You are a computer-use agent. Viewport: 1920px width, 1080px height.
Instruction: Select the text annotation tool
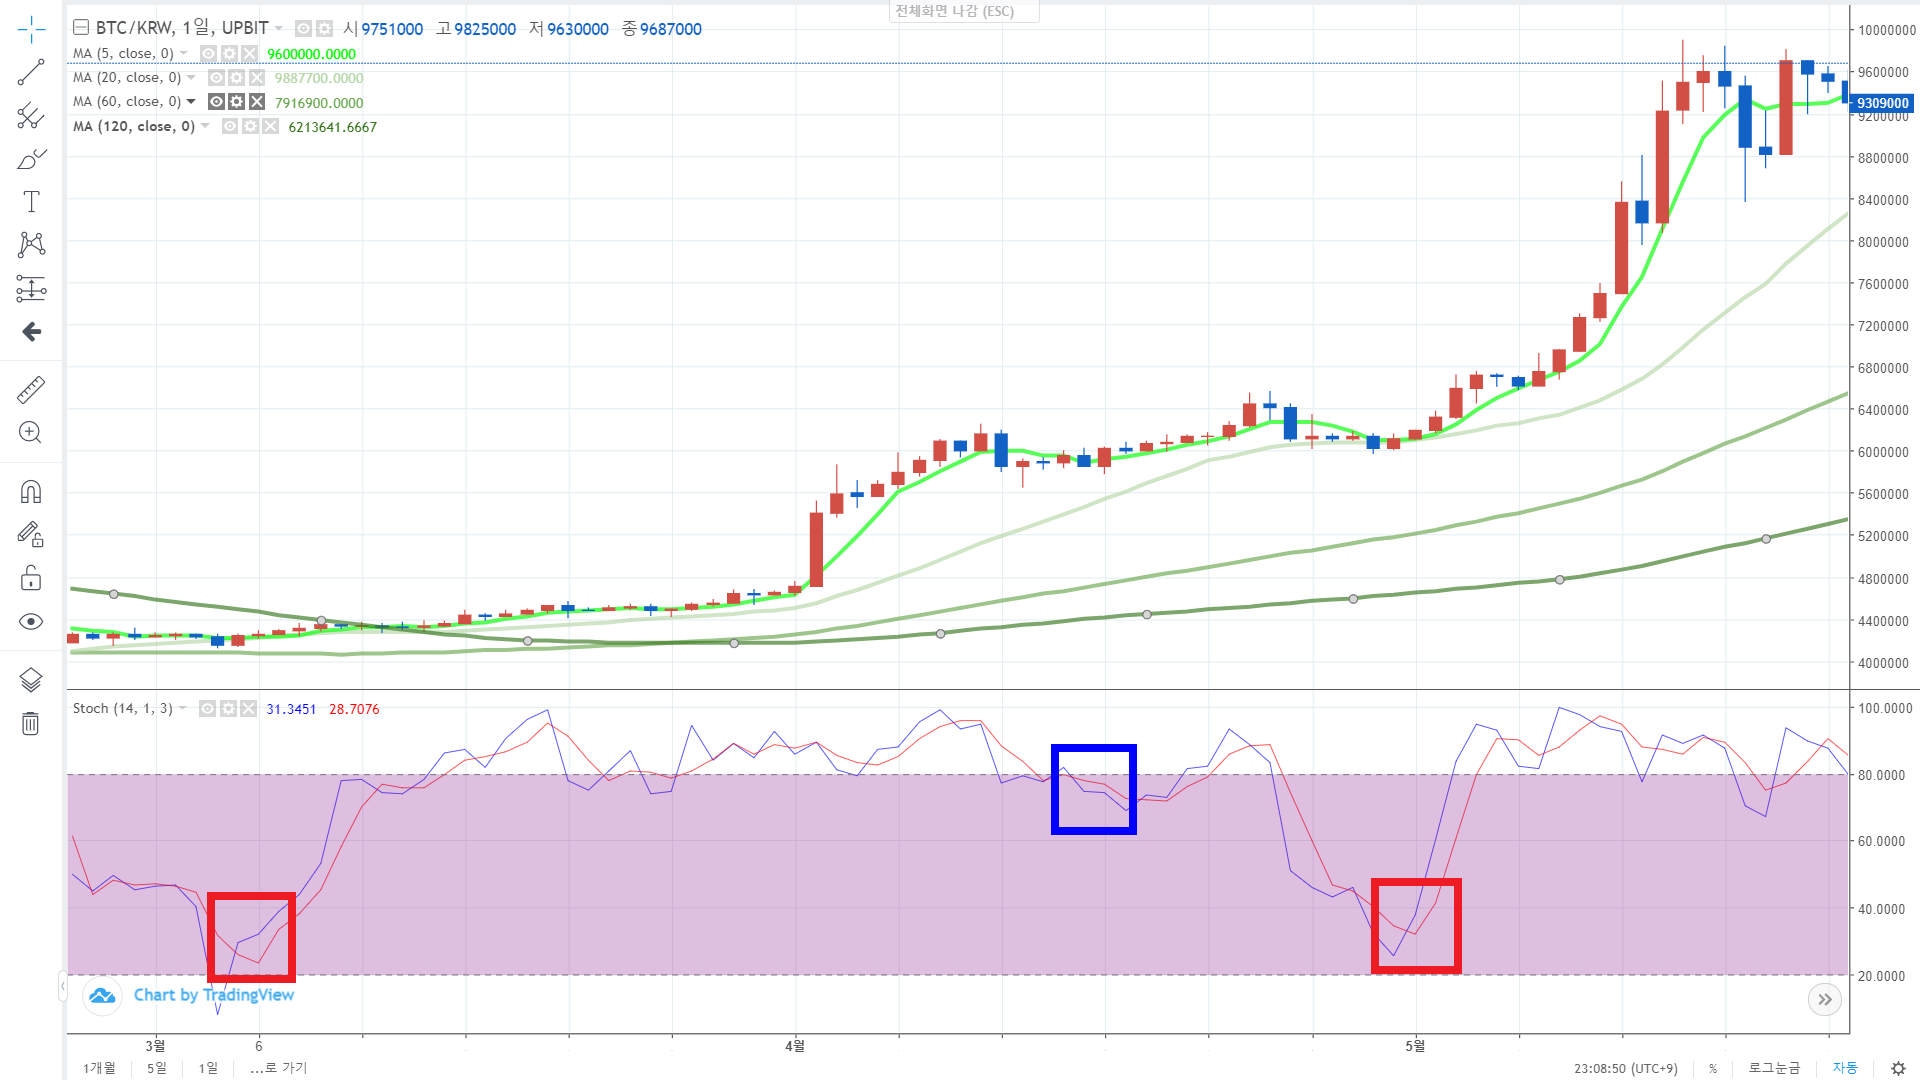[31, 202]
